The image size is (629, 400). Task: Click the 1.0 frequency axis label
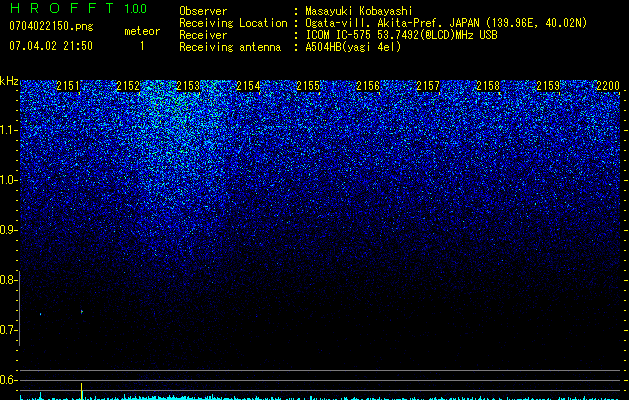coord(8,180)
